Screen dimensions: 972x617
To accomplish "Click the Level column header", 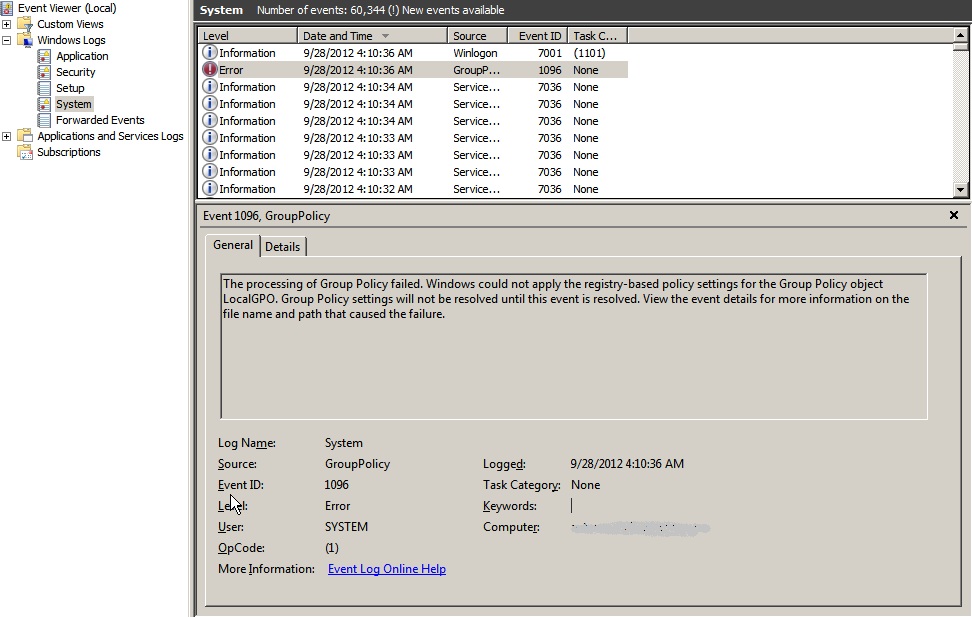I will (x=247, y=36).
